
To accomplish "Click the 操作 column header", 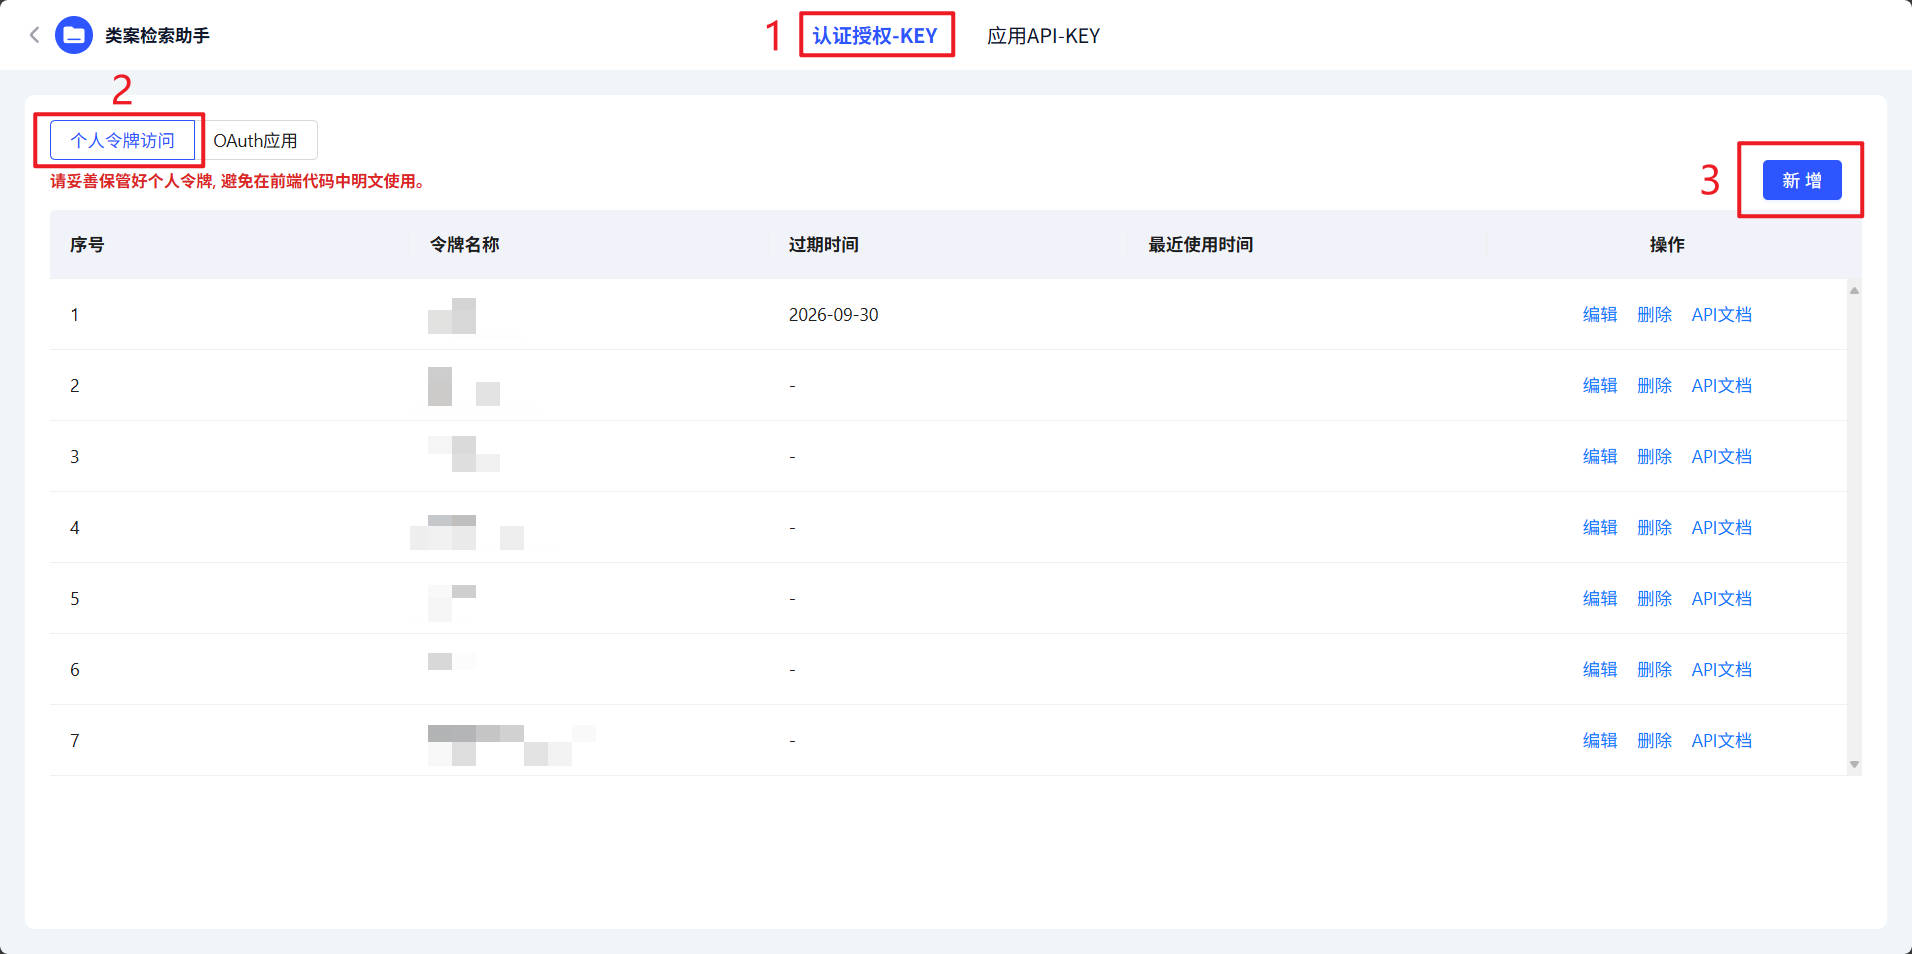I will 1667,244.
